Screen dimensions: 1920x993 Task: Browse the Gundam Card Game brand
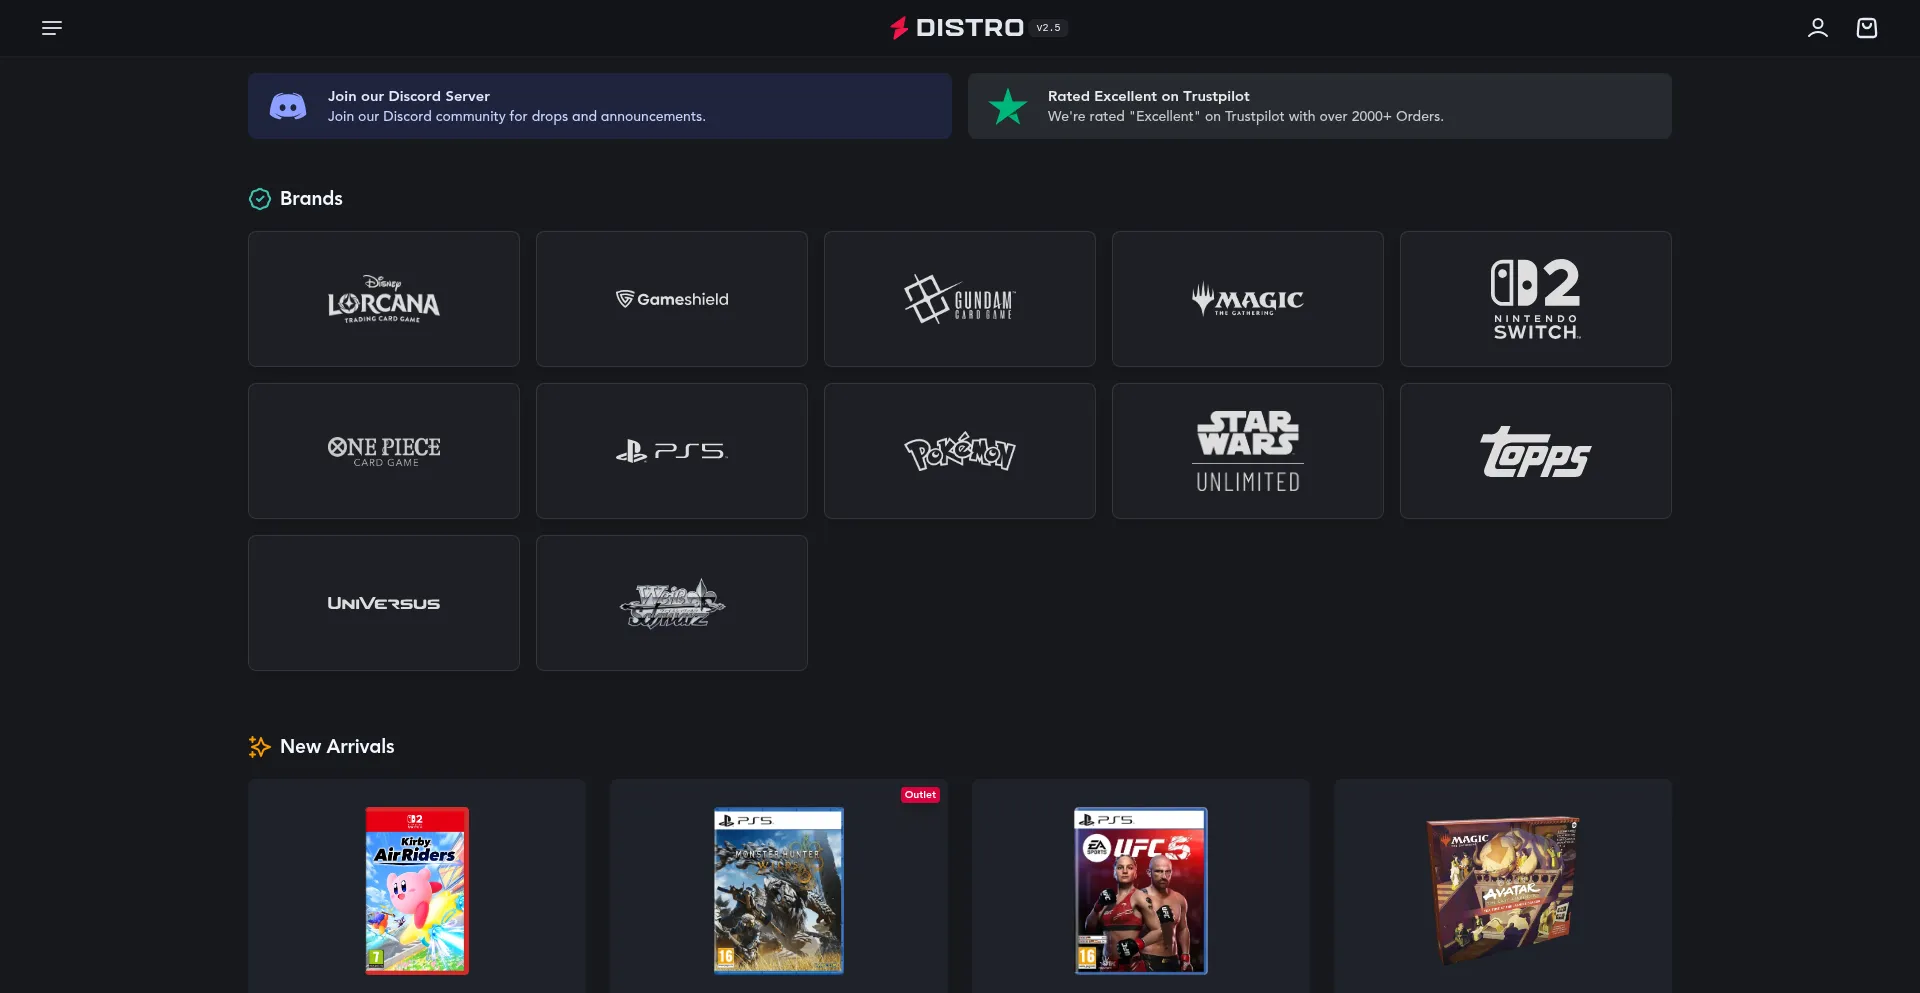point(959,299)
